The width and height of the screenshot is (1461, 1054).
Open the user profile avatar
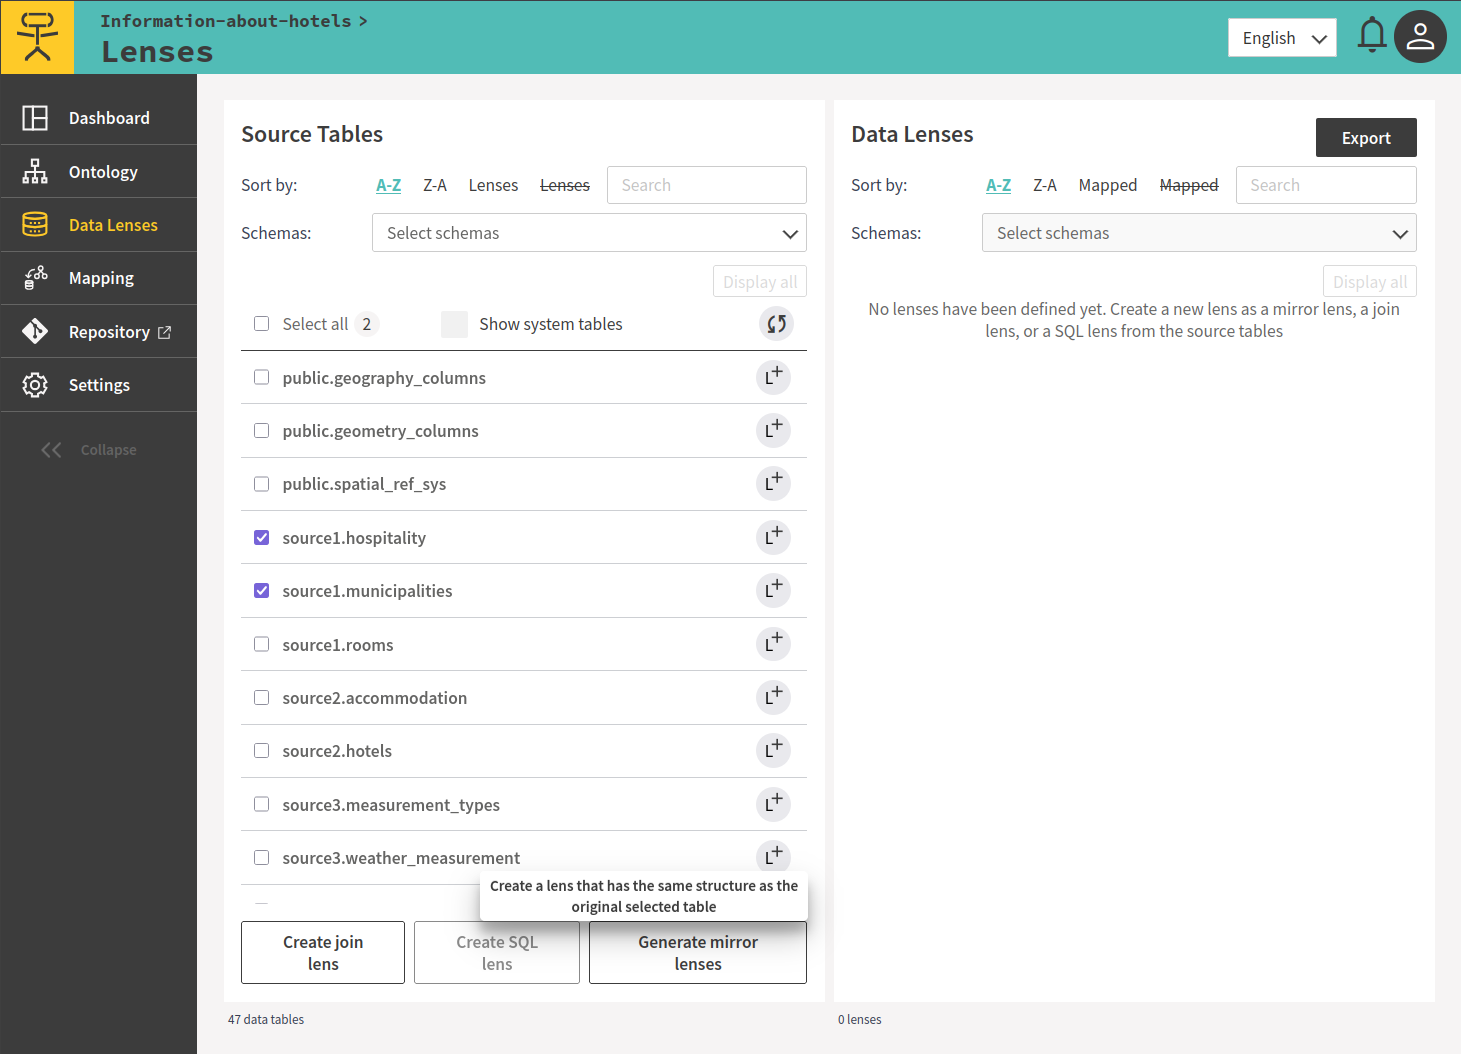(1420, 37)
